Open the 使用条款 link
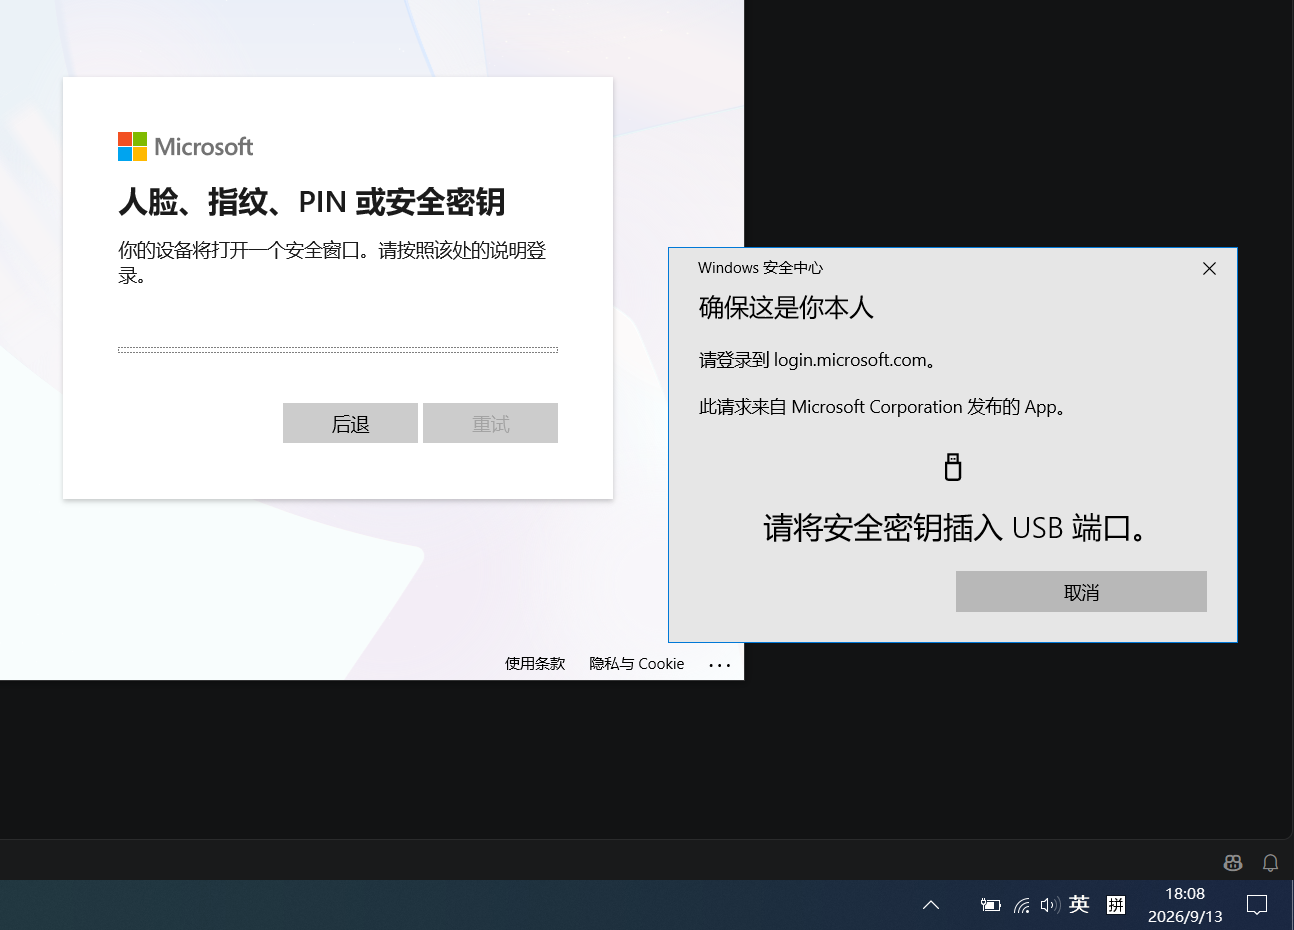 [x=535, y=664]
